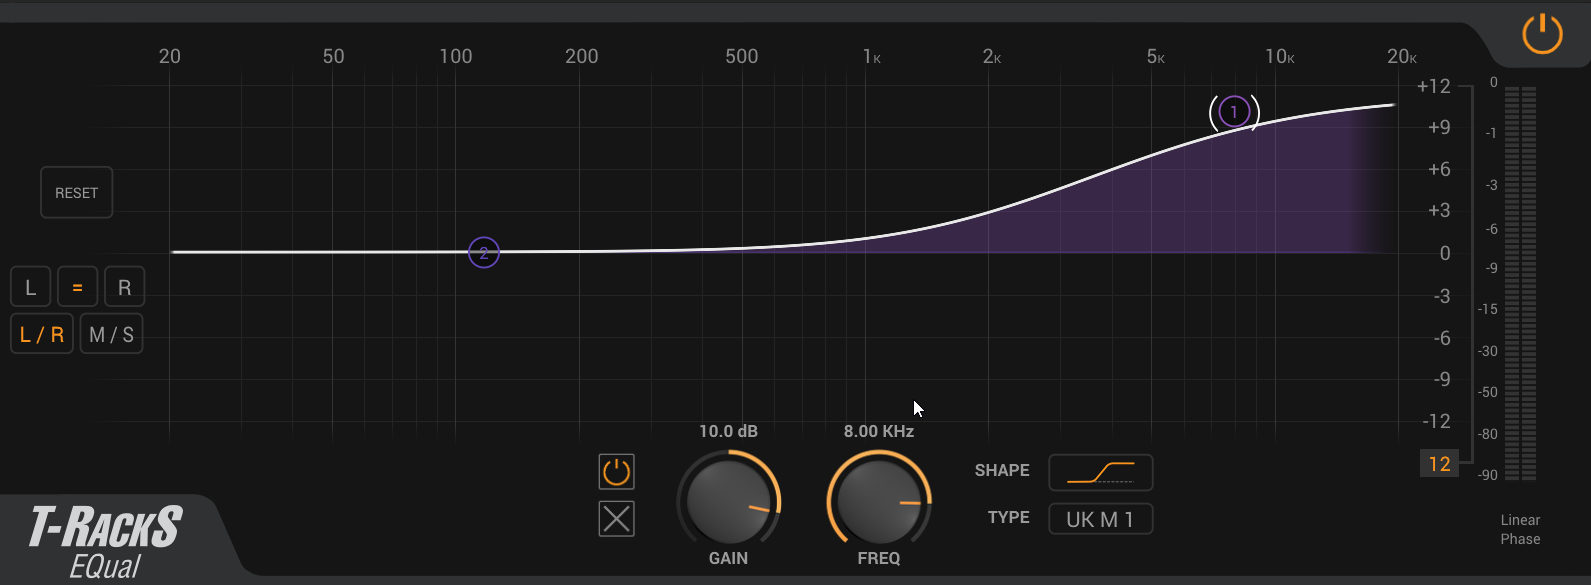Select the L channel button
The image size is (1591, 585).
31,288
